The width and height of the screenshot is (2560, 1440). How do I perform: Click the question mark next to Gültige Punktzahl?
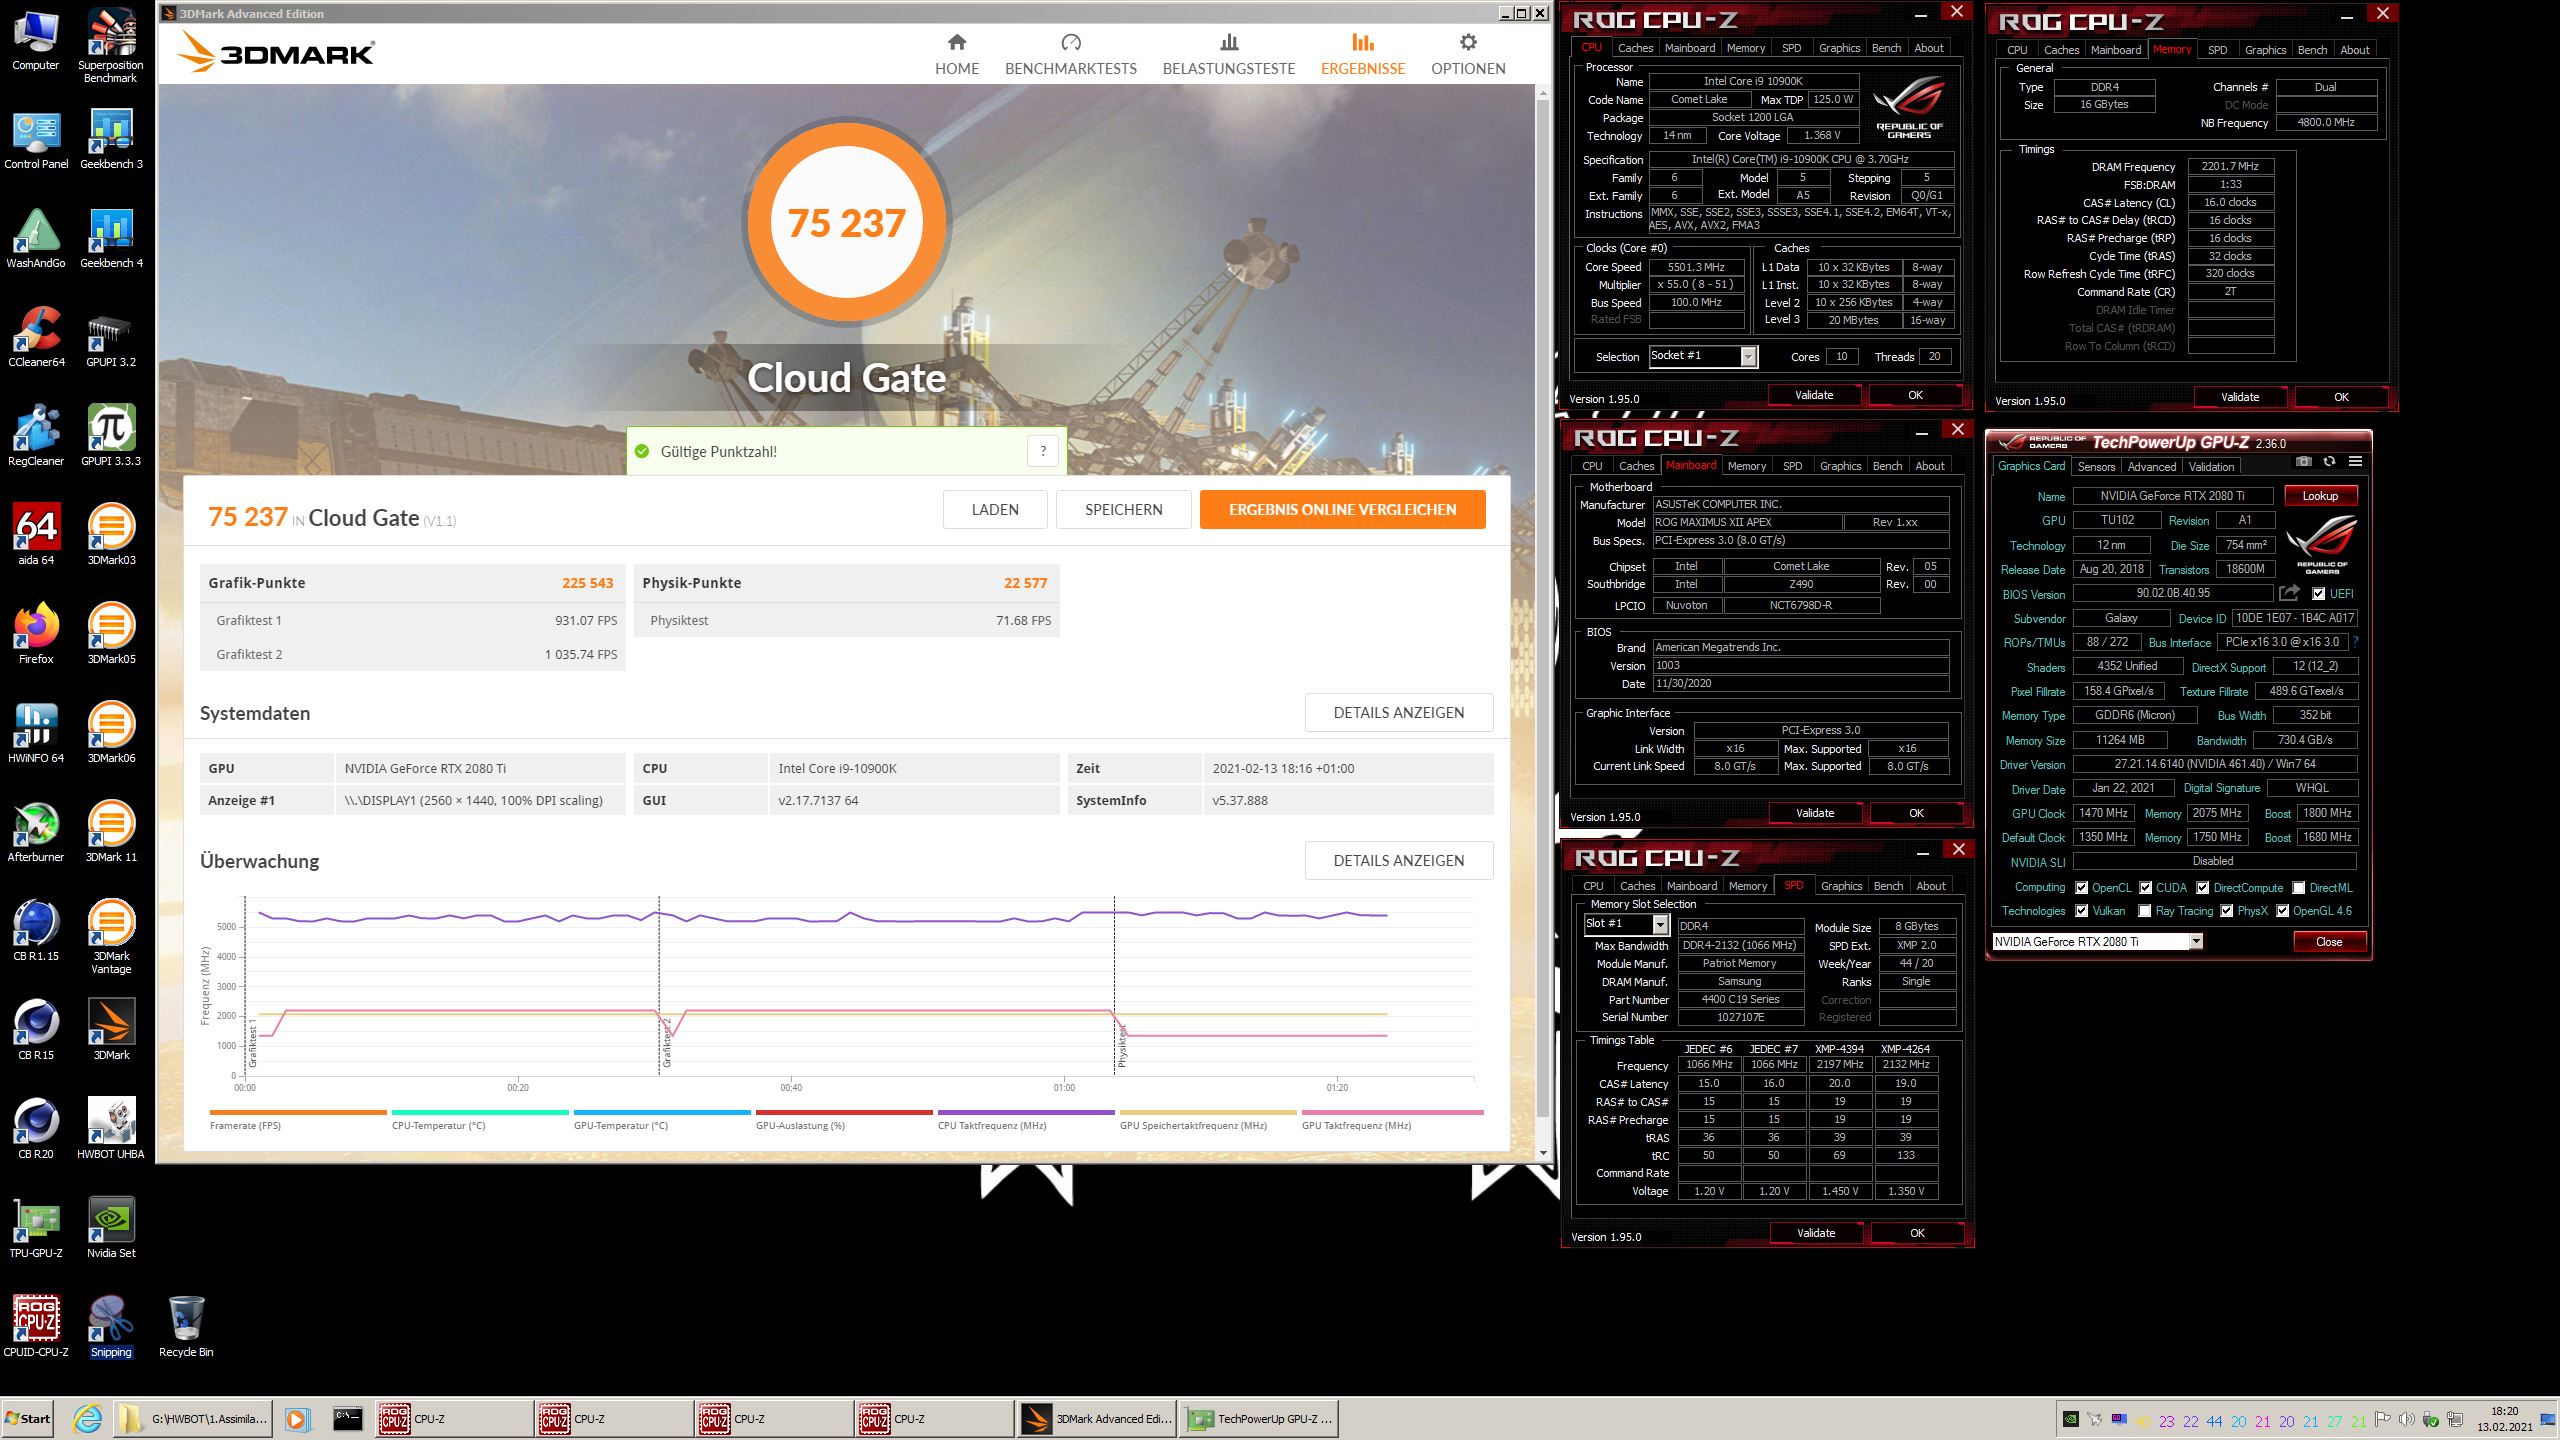click(1043, 451)
